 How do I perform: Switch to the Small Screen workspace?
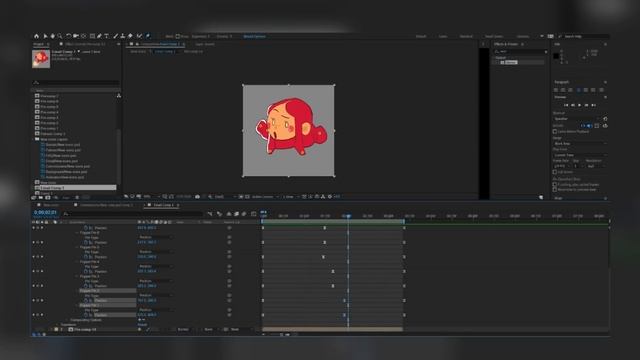494,36
